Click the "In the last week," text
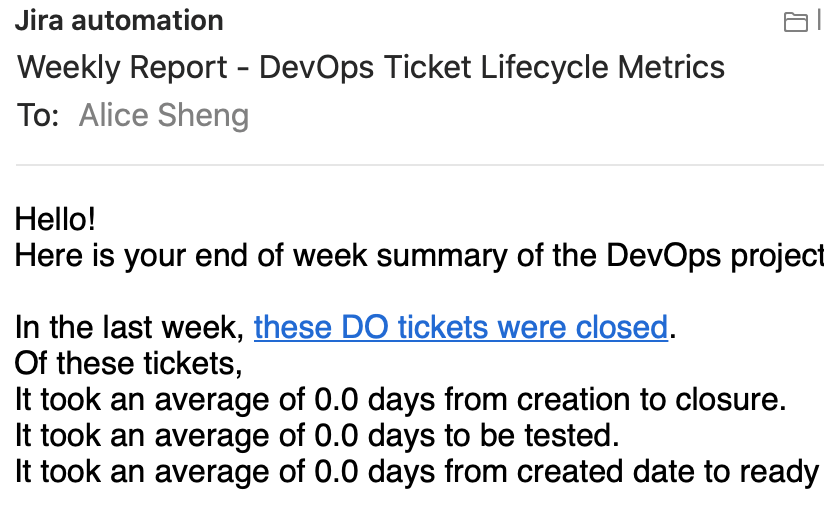Screen dimensions: 824x522 coord(130,327)
